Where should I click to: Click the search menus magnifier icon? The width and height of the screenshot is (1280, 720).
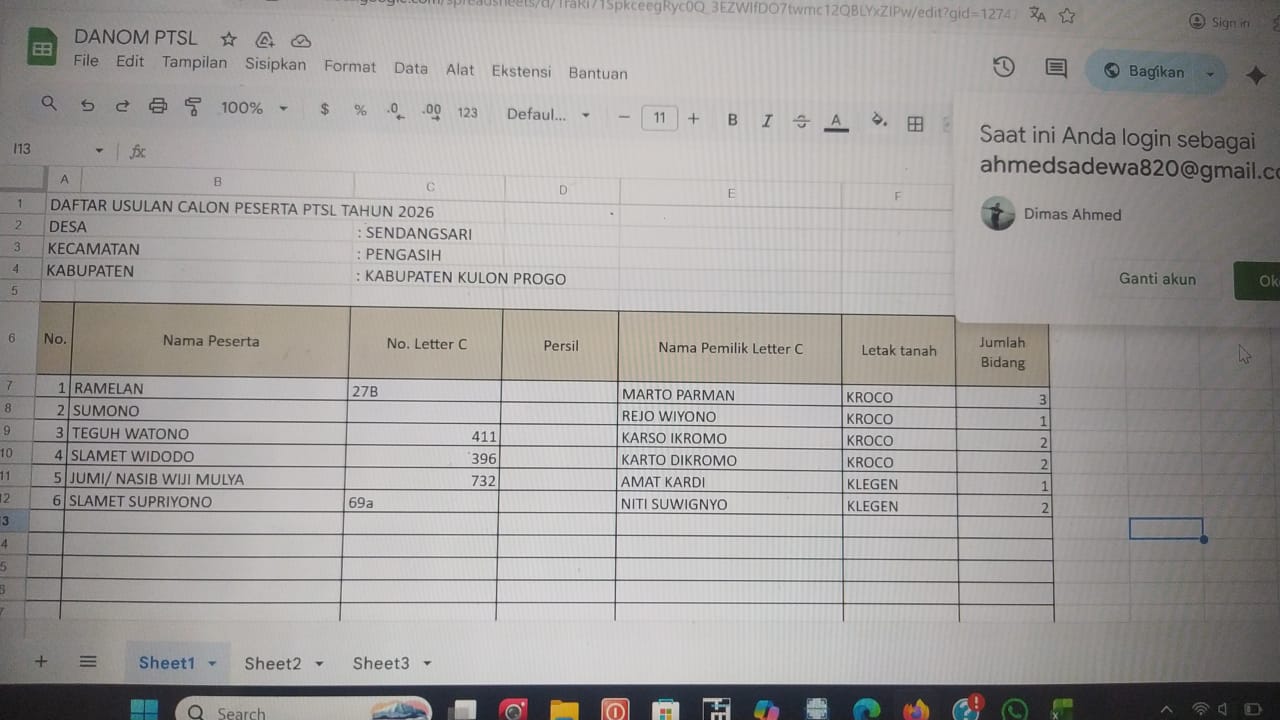pyautogui.click(x=49, y=104)
